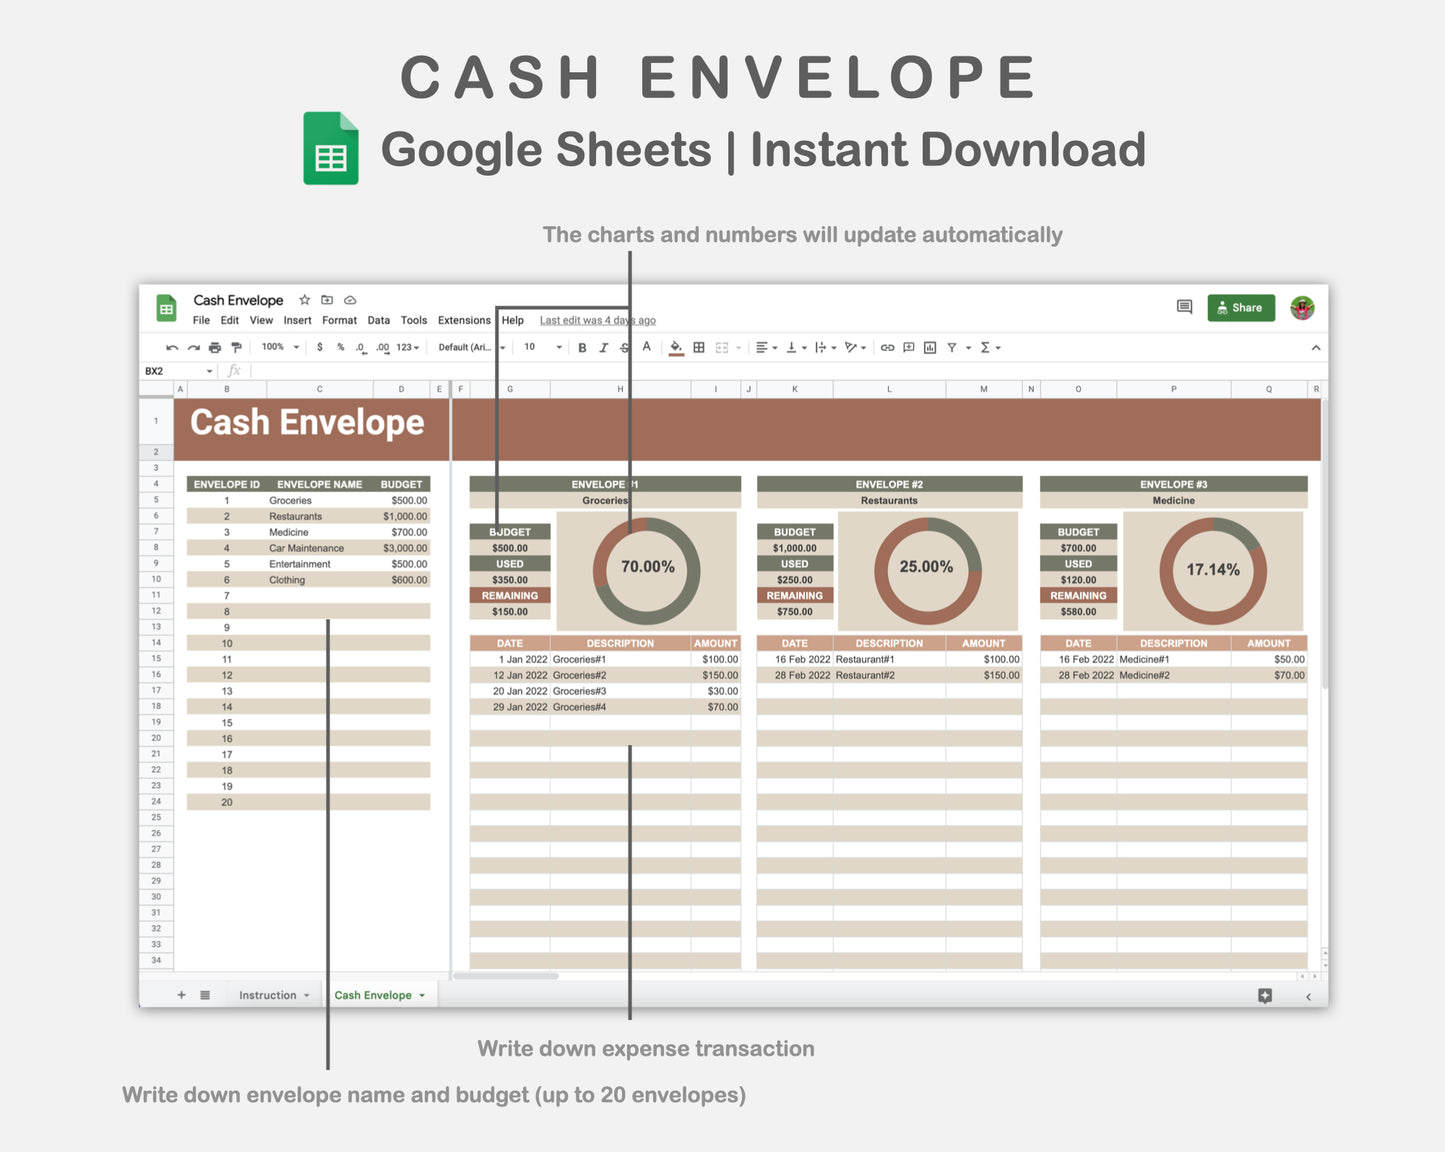Viewport: 1445px width, 1152px height.
Task: Insert a chart using the chart icon
Action: [930, 347]
